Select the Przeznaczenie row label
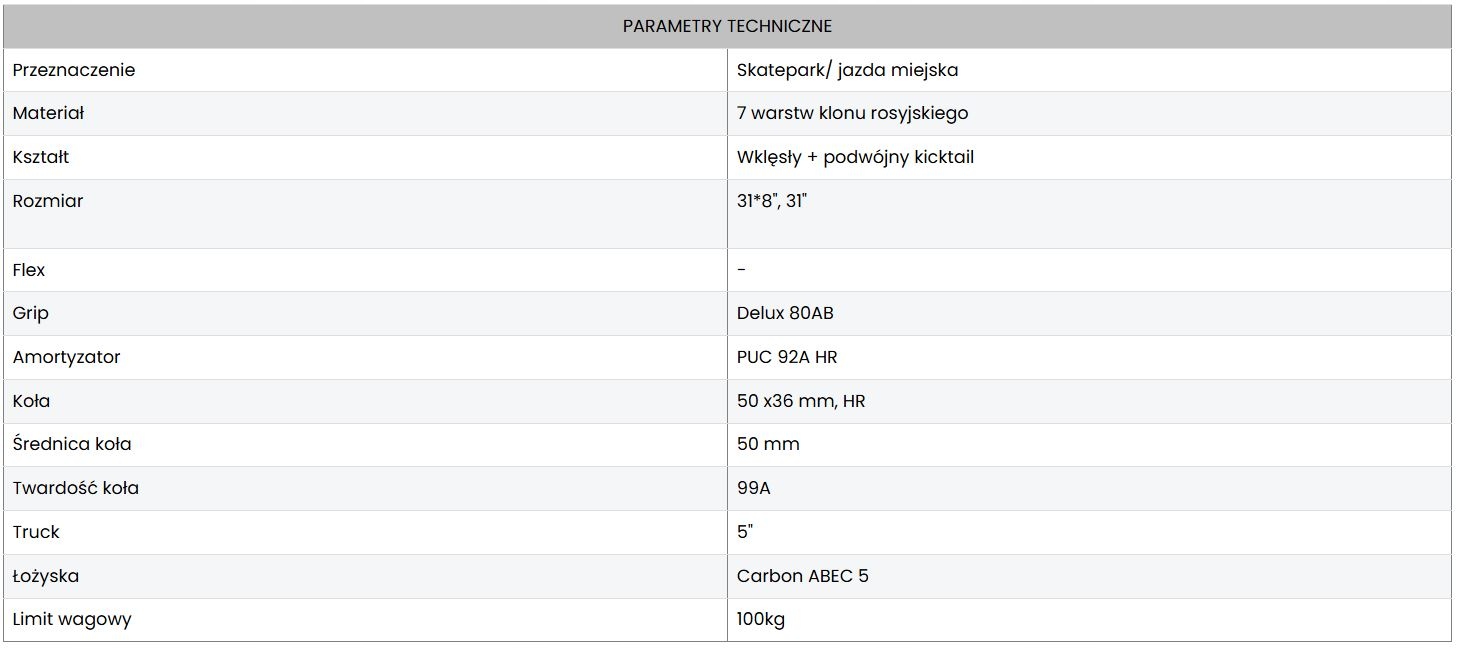The image size is (1459, 648). [74, 70]
